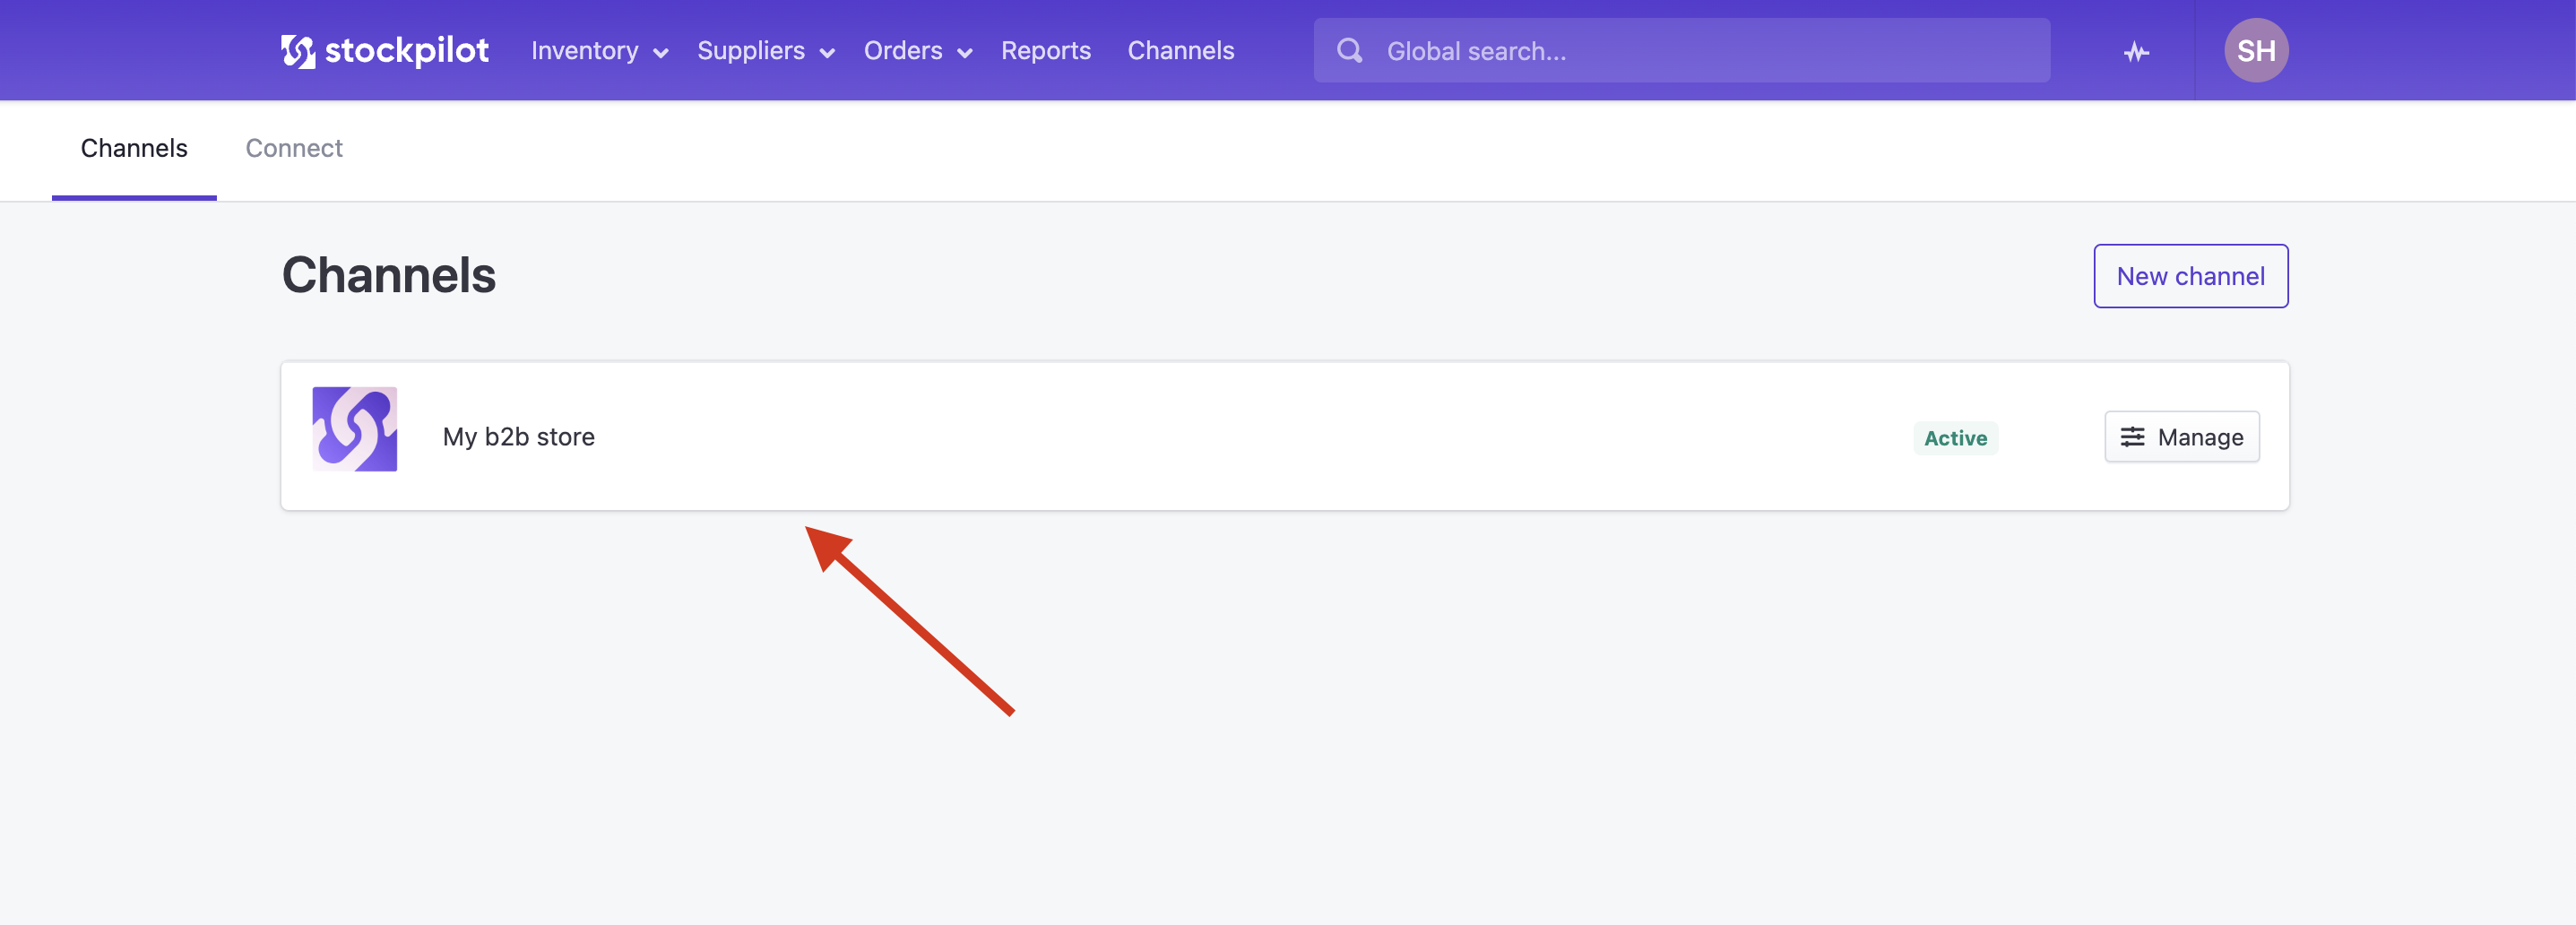Open Channels in the top navigation
The width and height of the screenshot is (2576, 925).
[1180, 51]
